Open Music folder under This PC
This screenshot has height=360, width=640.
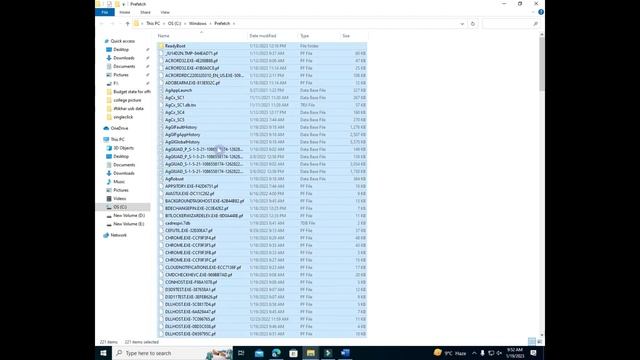[119, 182]
